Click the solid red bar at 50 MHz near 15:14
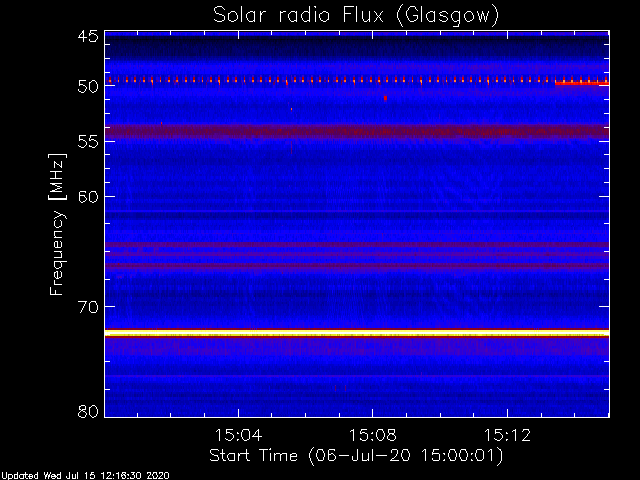The image size is (640, 480). point(582,83)
